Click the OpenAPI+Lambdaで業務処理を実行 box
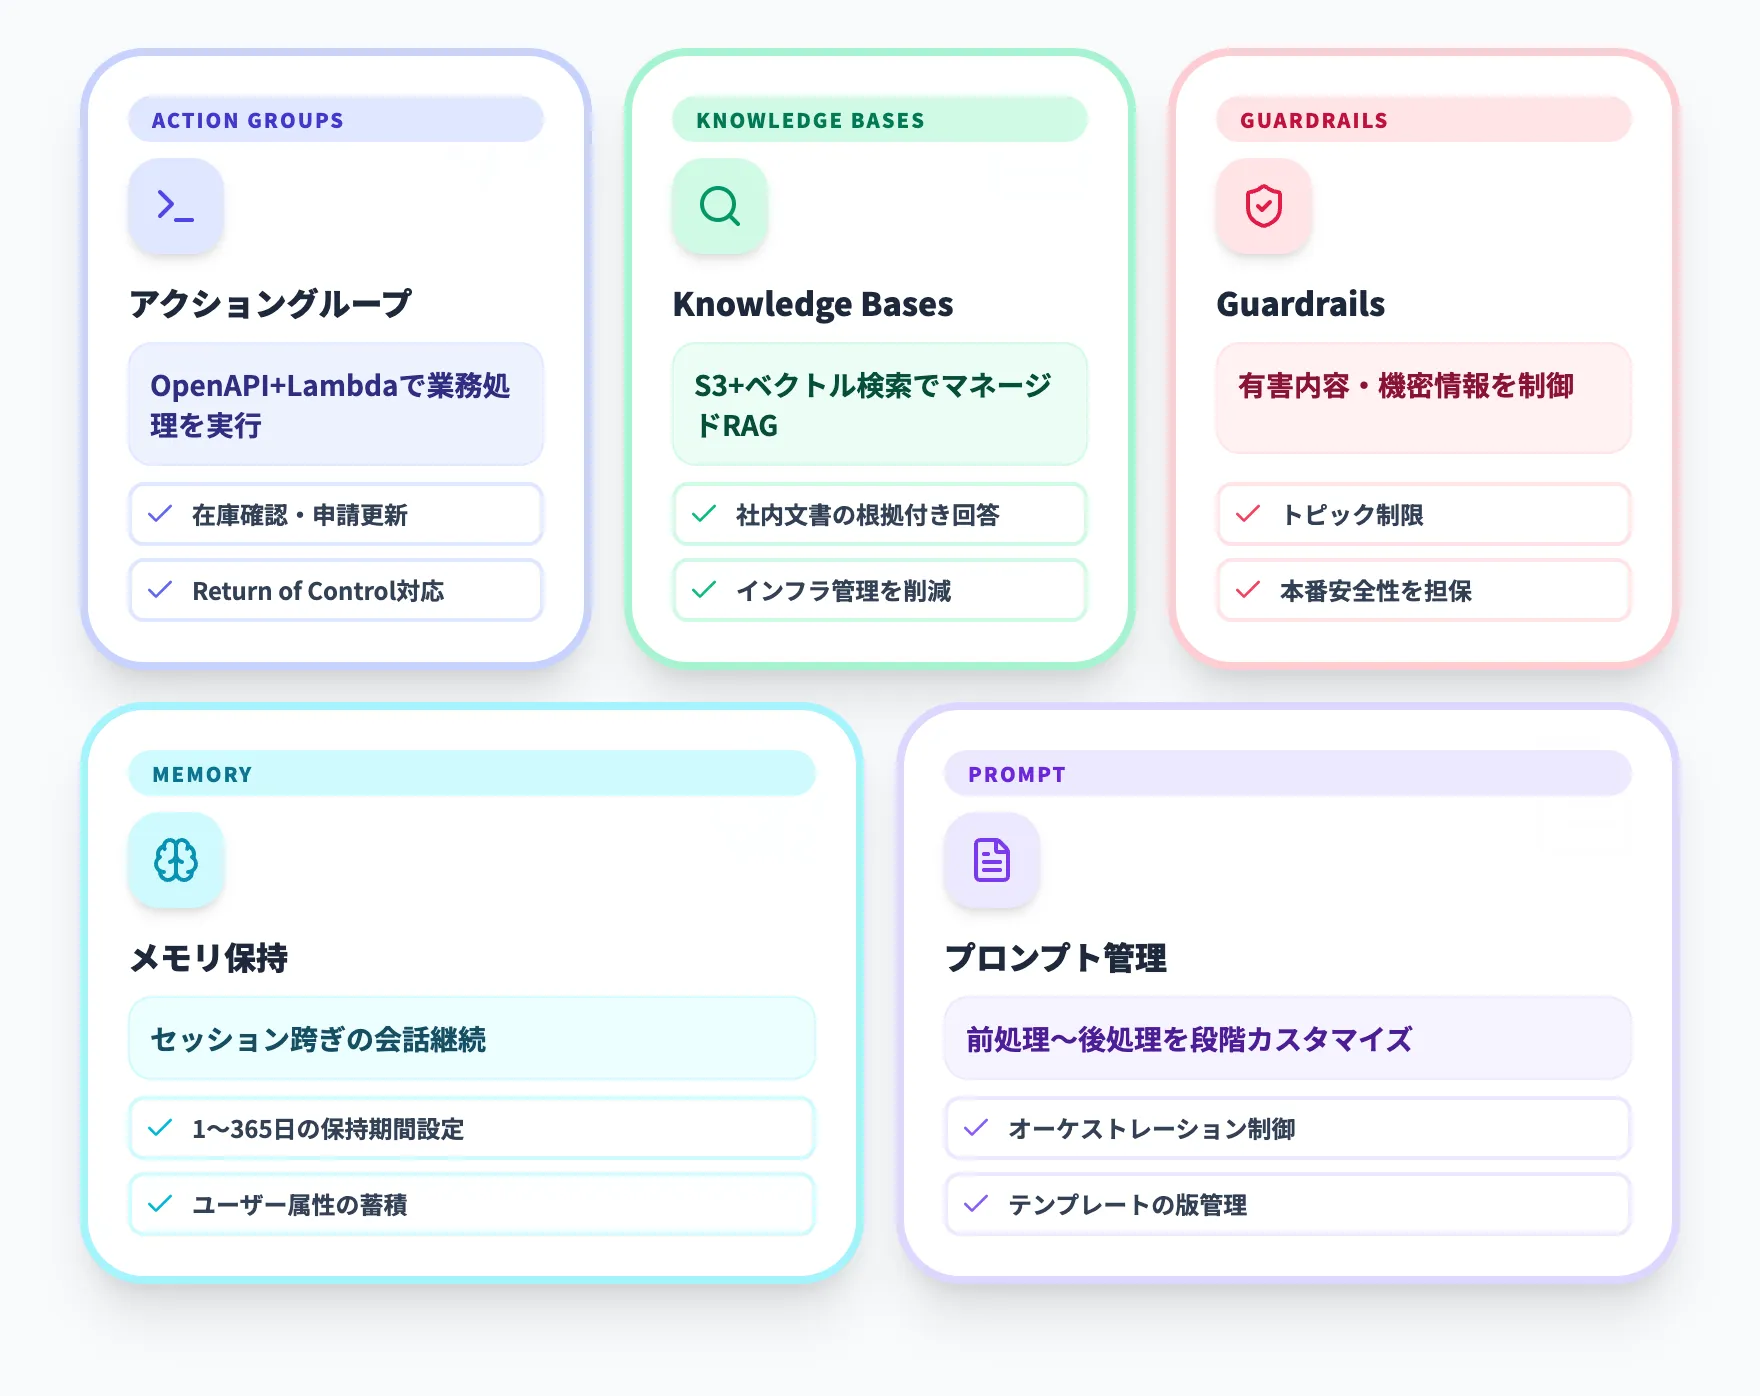Image resolution: width=1760 pixels, height=1396 pixels. [335, 404]
